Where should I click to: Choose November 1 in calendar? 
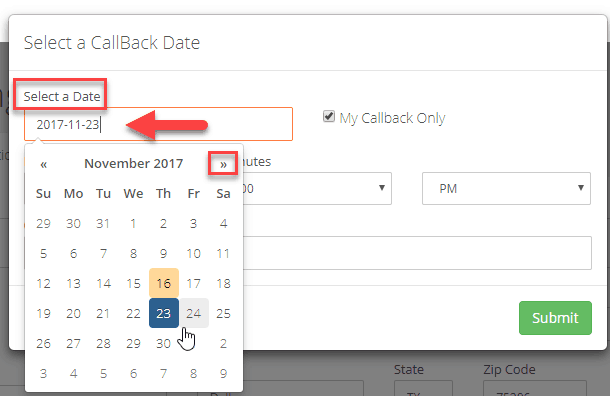pos(133,223)
